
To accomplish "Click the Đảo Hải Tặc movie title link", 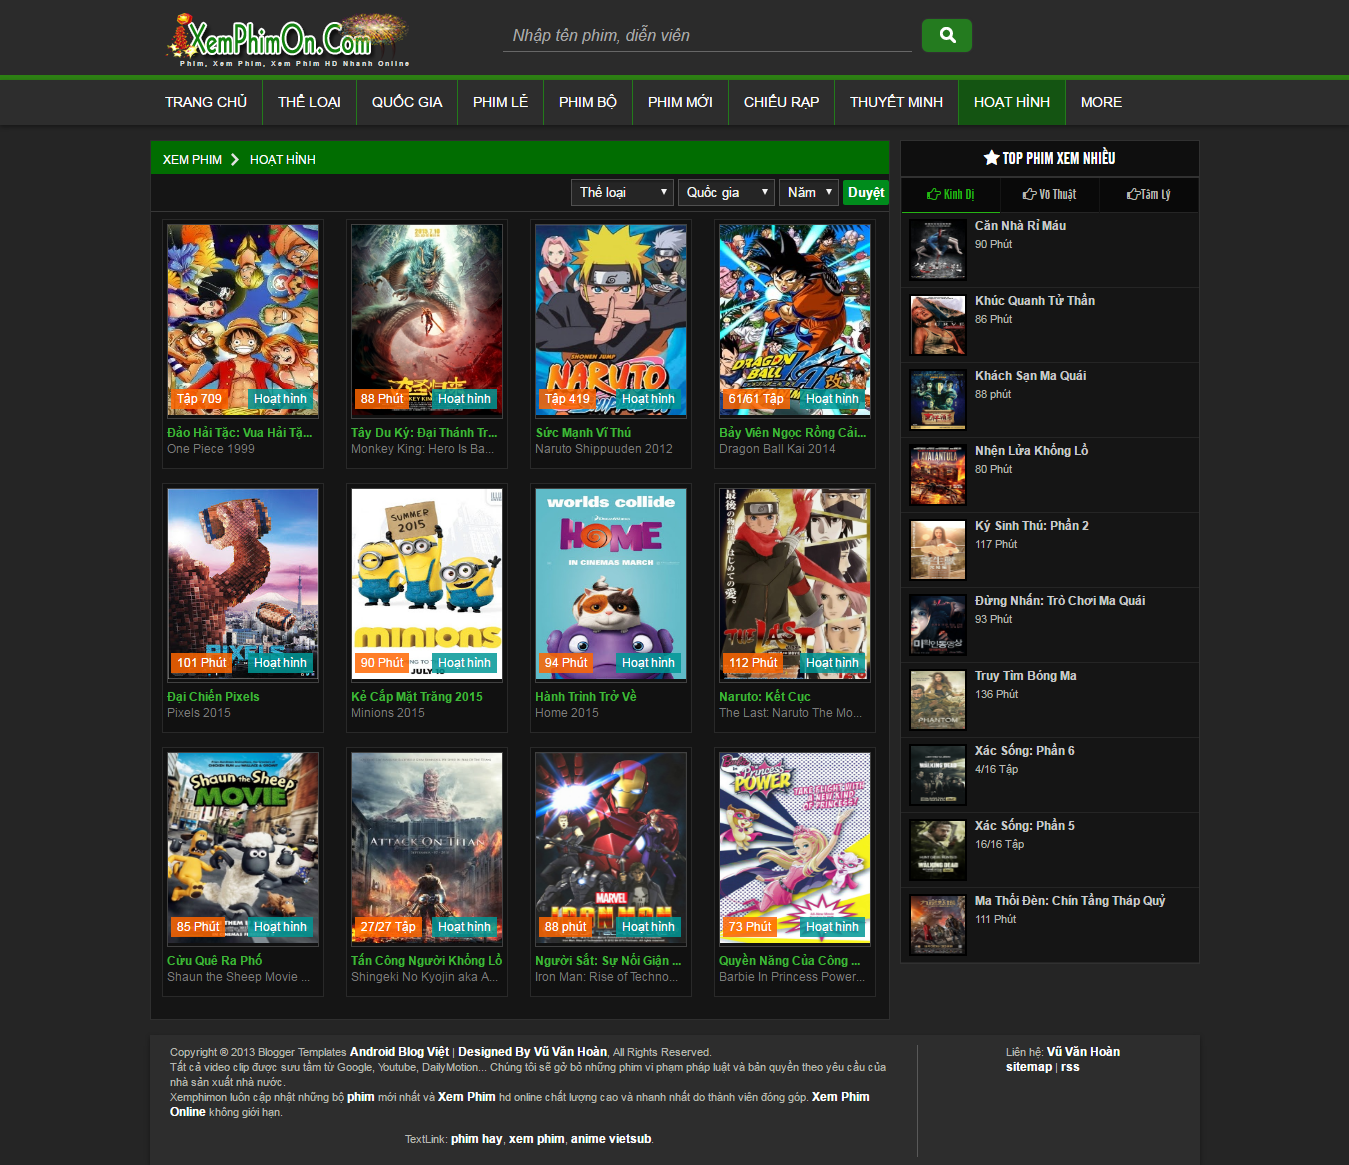I will coord(240,433).
